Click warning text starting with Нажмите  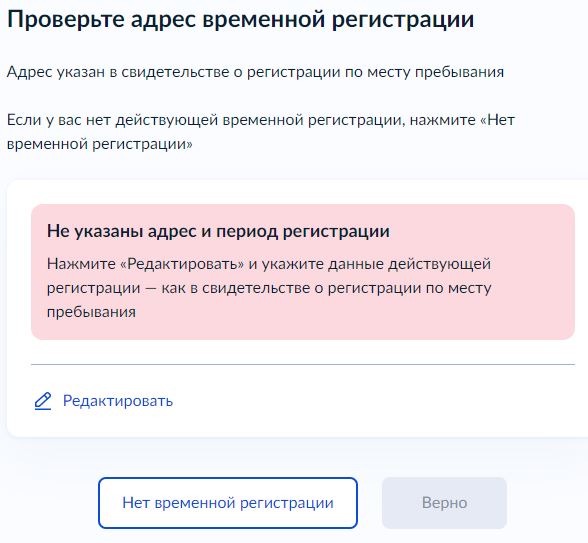tap(269, 288)
